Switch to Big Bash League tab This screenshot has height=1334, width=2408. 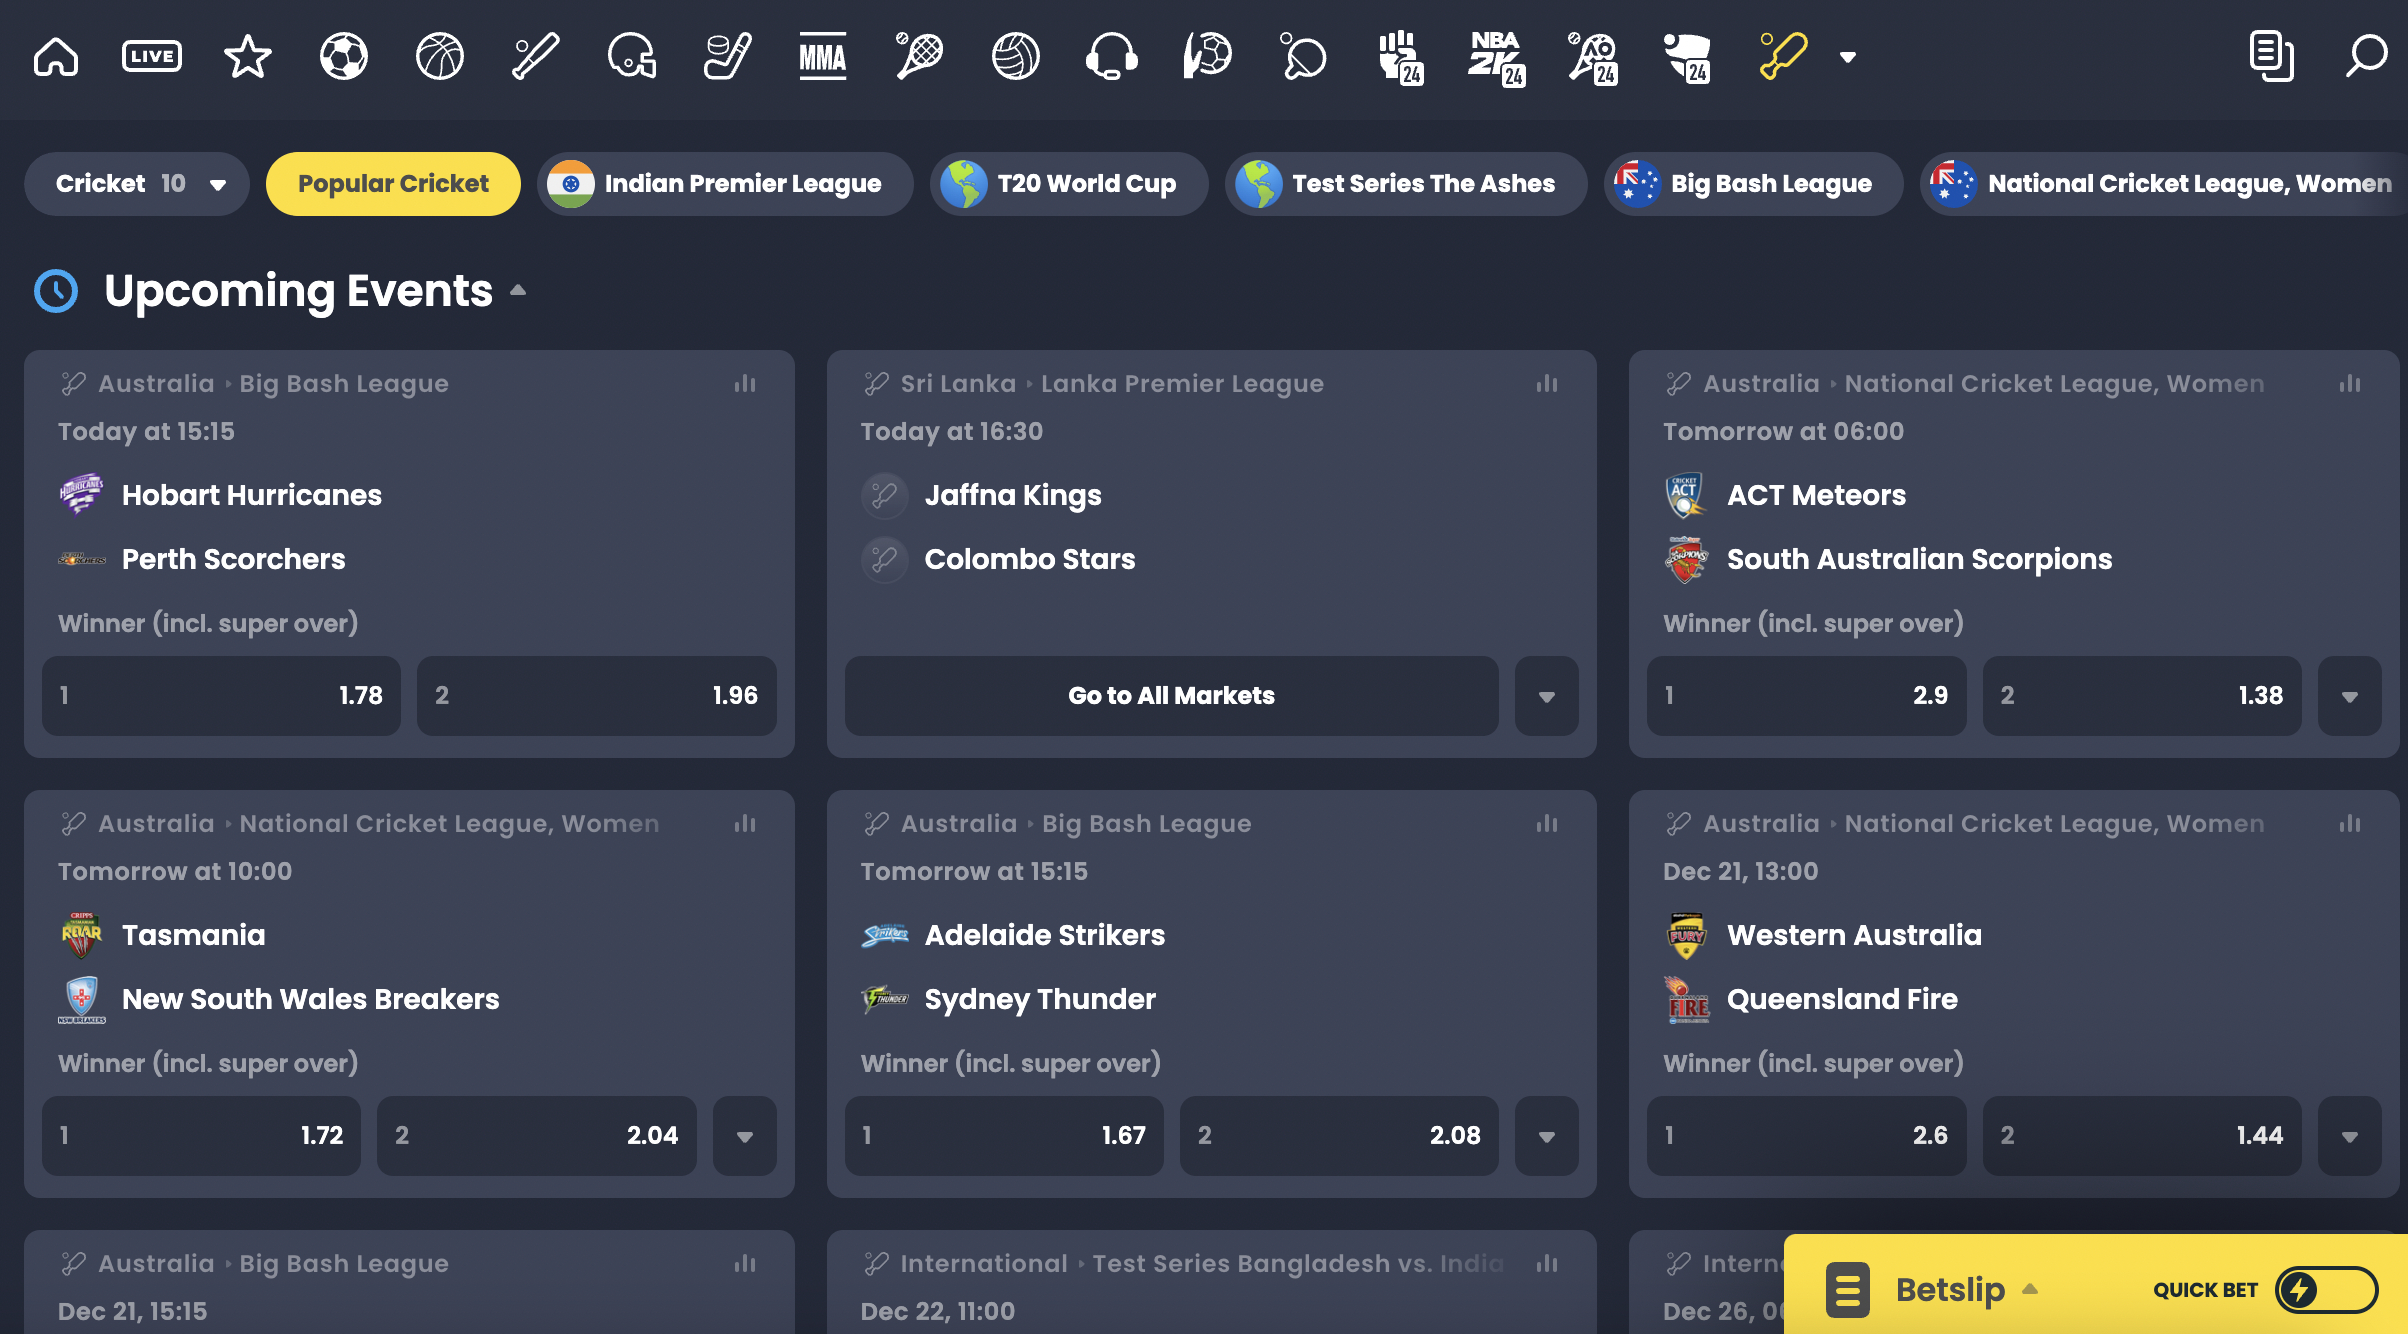pyautogui.click(x=1753, y=184)
